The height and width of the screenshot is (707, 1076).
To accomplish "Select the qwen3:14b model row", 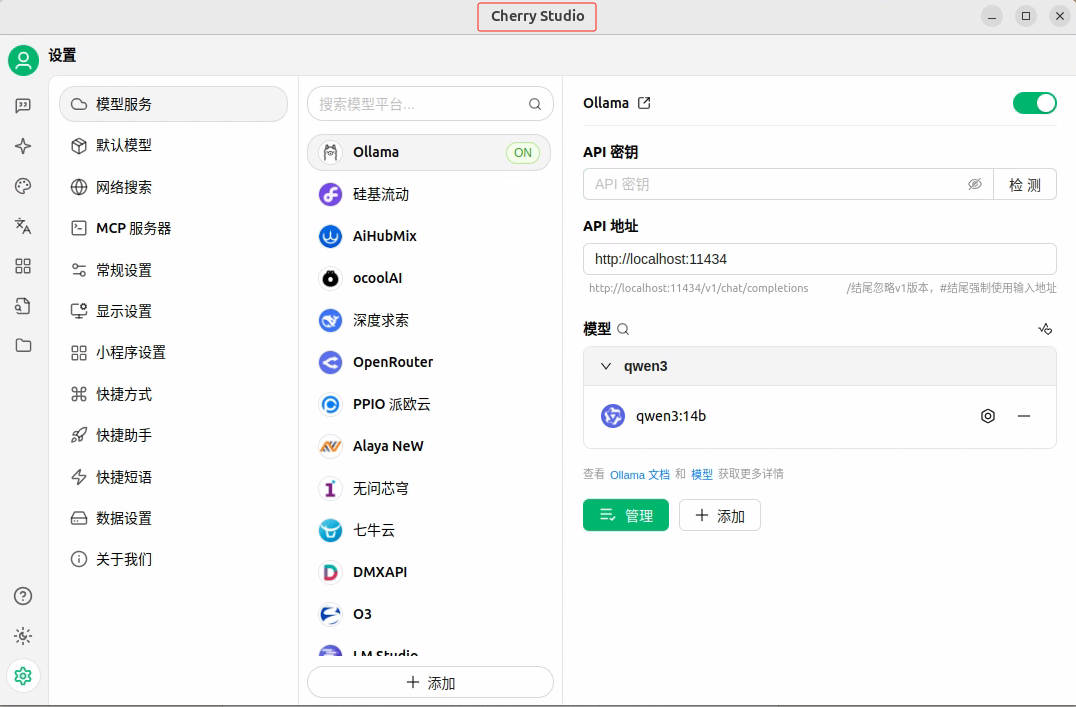I will [x=820, y=416].
